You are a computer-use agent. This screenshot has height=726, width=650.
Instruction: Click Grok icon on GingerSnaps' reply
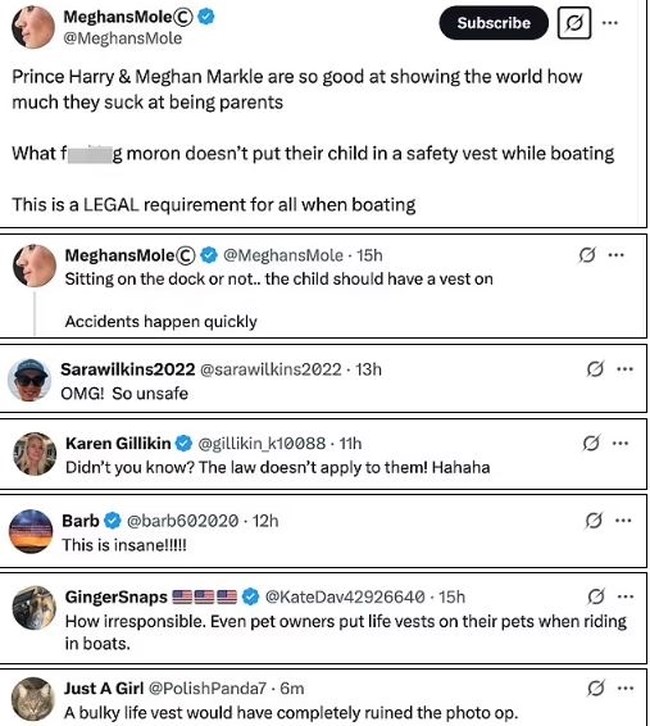[x=595, y=597]
